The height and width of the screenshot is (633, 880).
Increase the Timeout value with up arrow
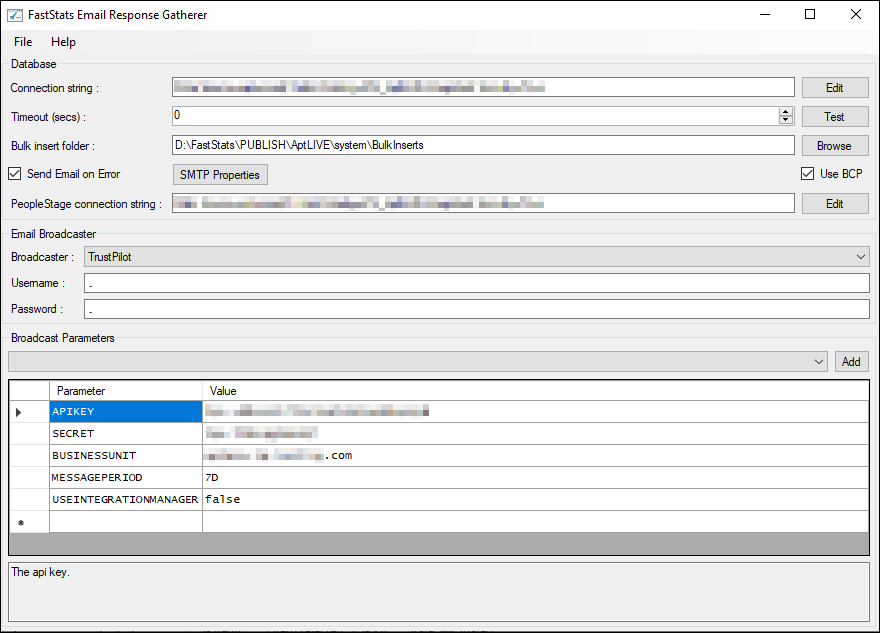(786, 112)
